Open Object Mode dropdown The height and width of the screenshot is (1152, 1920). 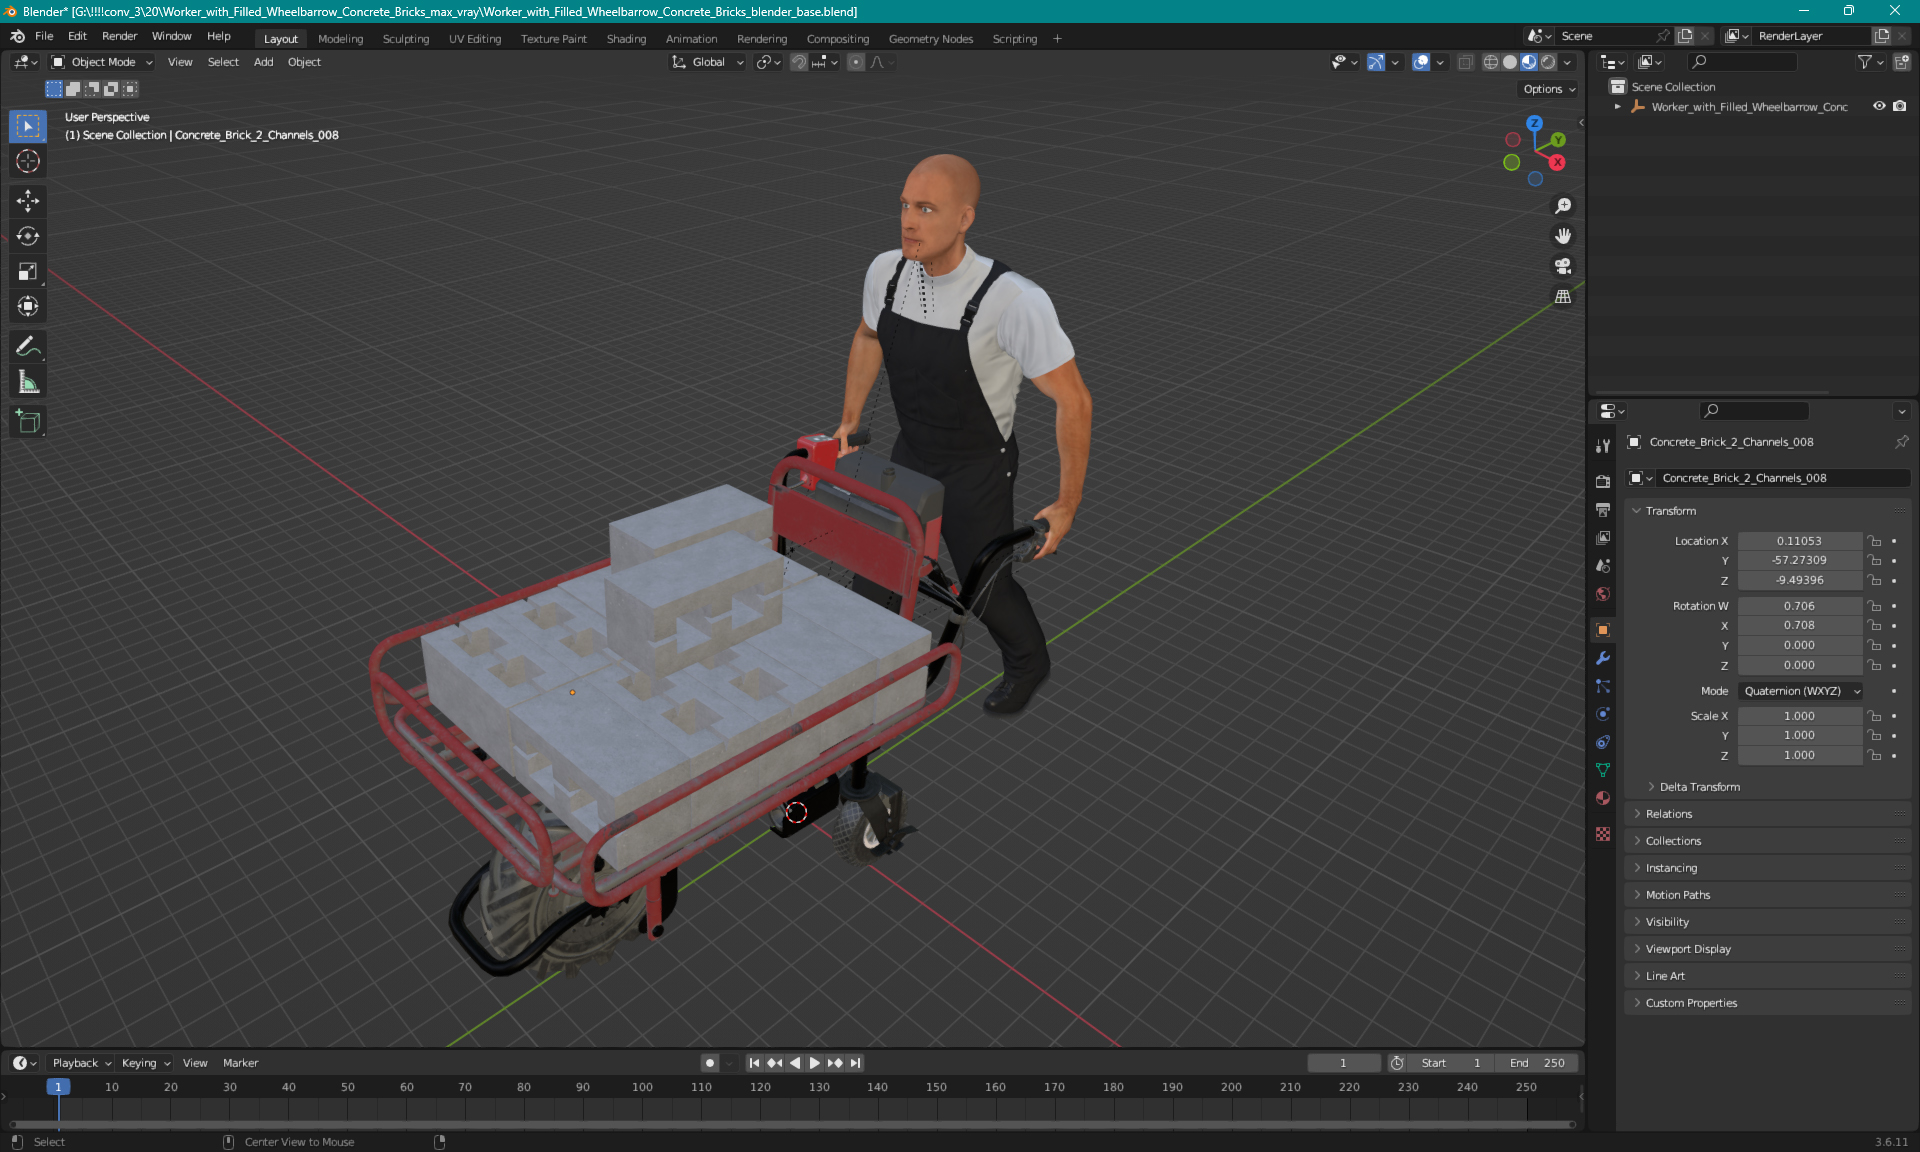click(102, 62)
